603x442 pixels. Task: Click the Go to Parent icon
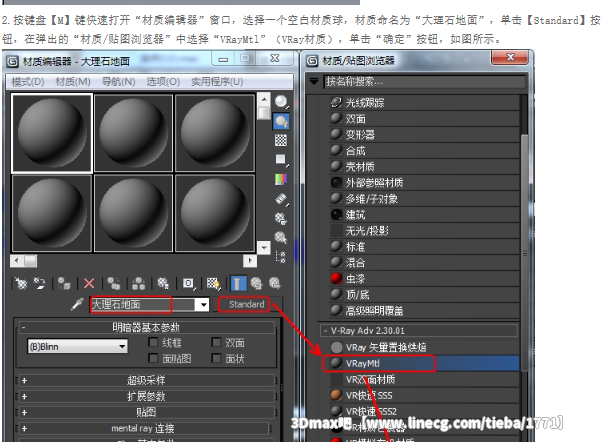point(257,284)
